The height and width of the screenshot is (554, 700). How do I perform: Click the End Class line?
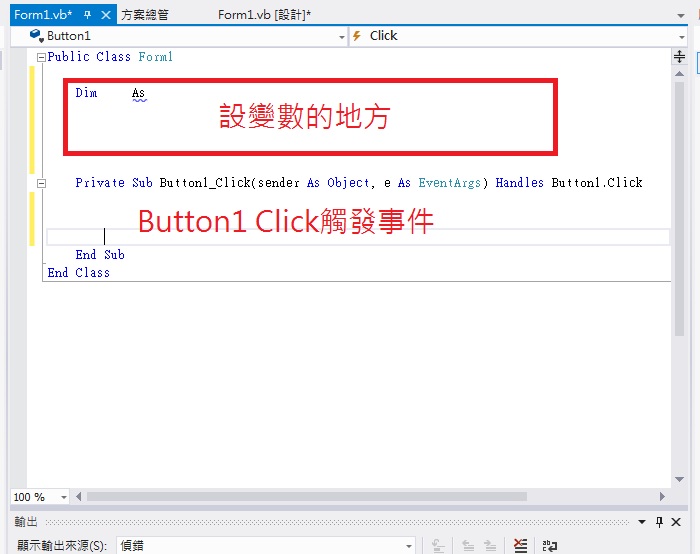79,272
